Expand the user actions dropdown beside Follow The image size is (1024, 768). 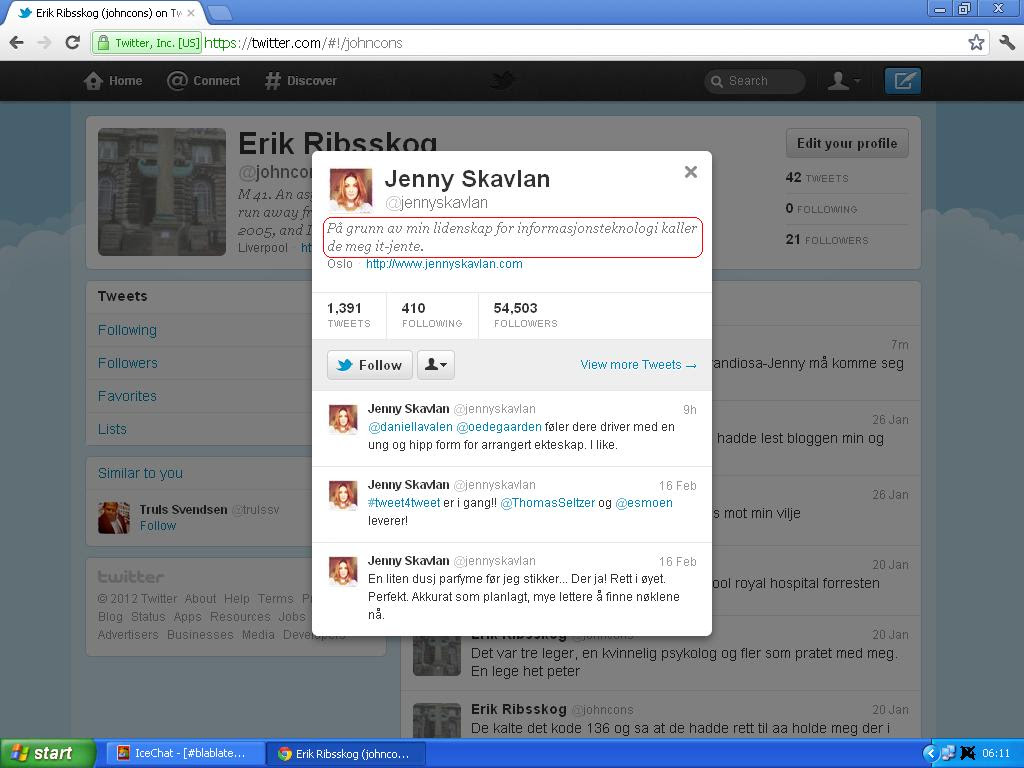(436, 365)
